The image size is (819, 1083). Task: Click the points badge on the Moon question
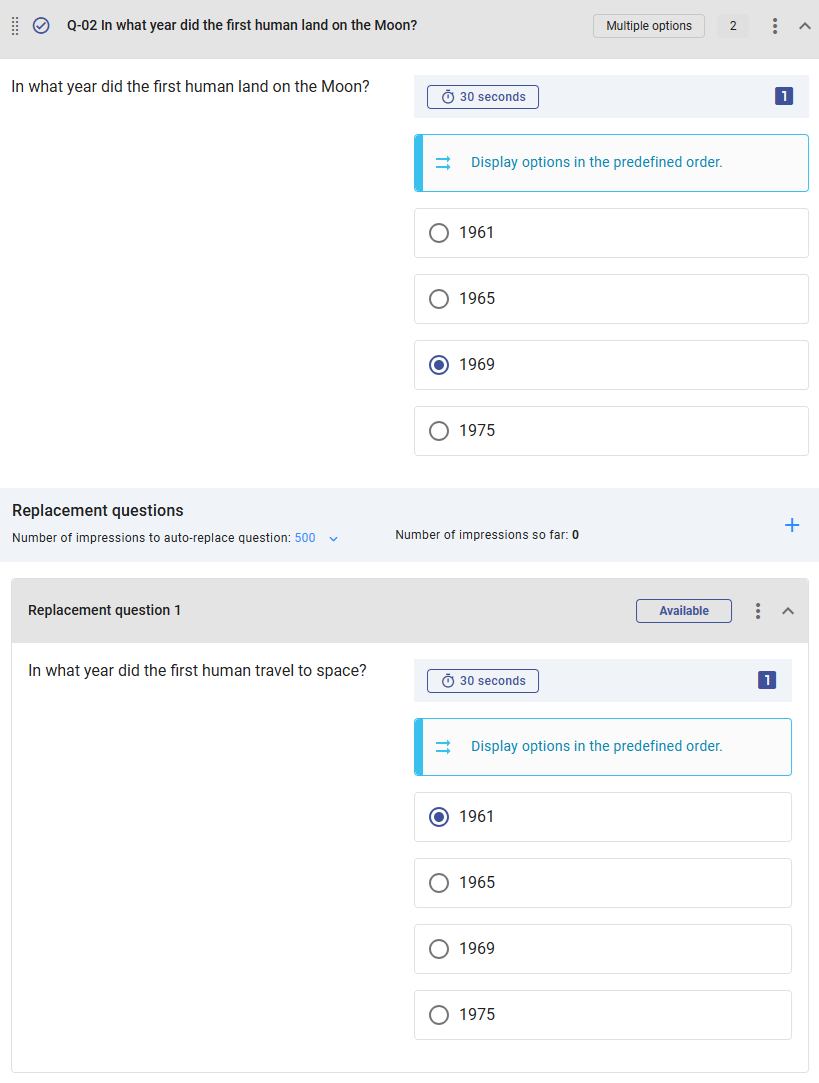(784, 96)
